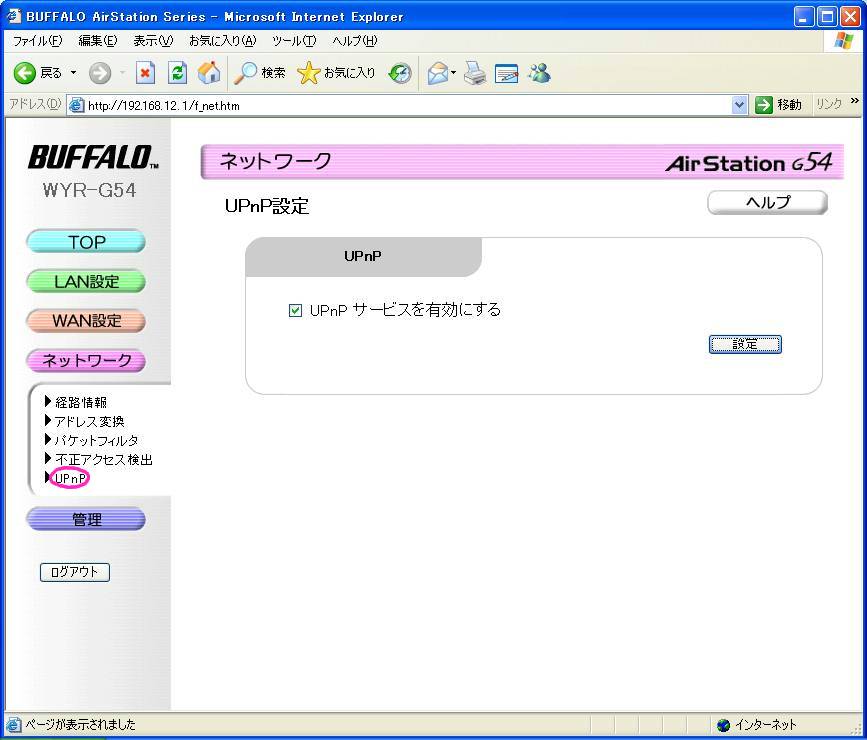
Task: Click the WAN設定 navigation button
Action: coord(86,321)
